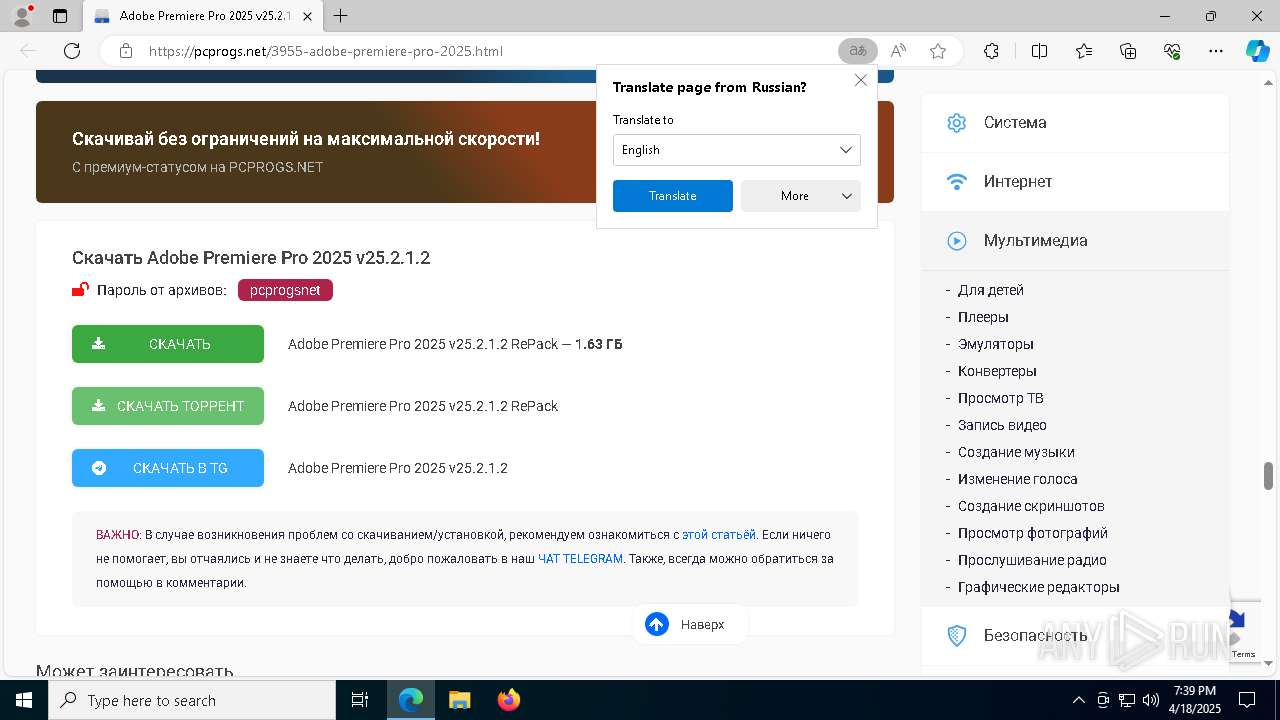Click СКАЧАТЬ В TG button
The height and width of the screenshot is (720, 1280).
coord(168,468)
